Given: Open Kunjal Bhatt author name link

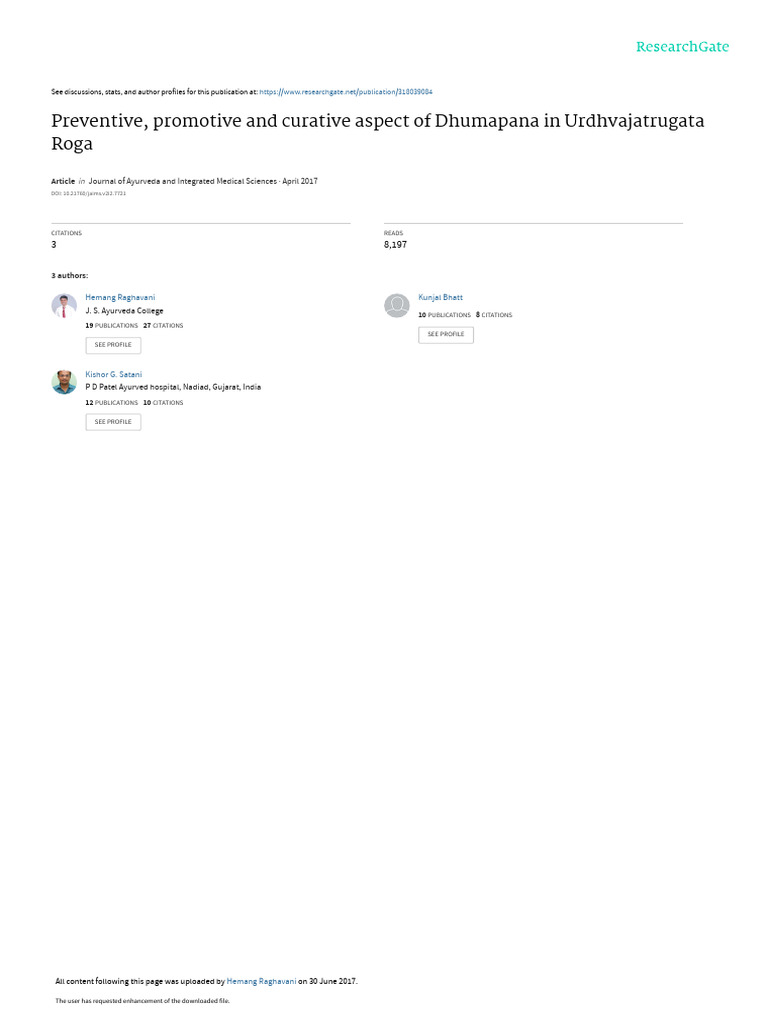Looking at the screenshot, I should pos(440,297).
